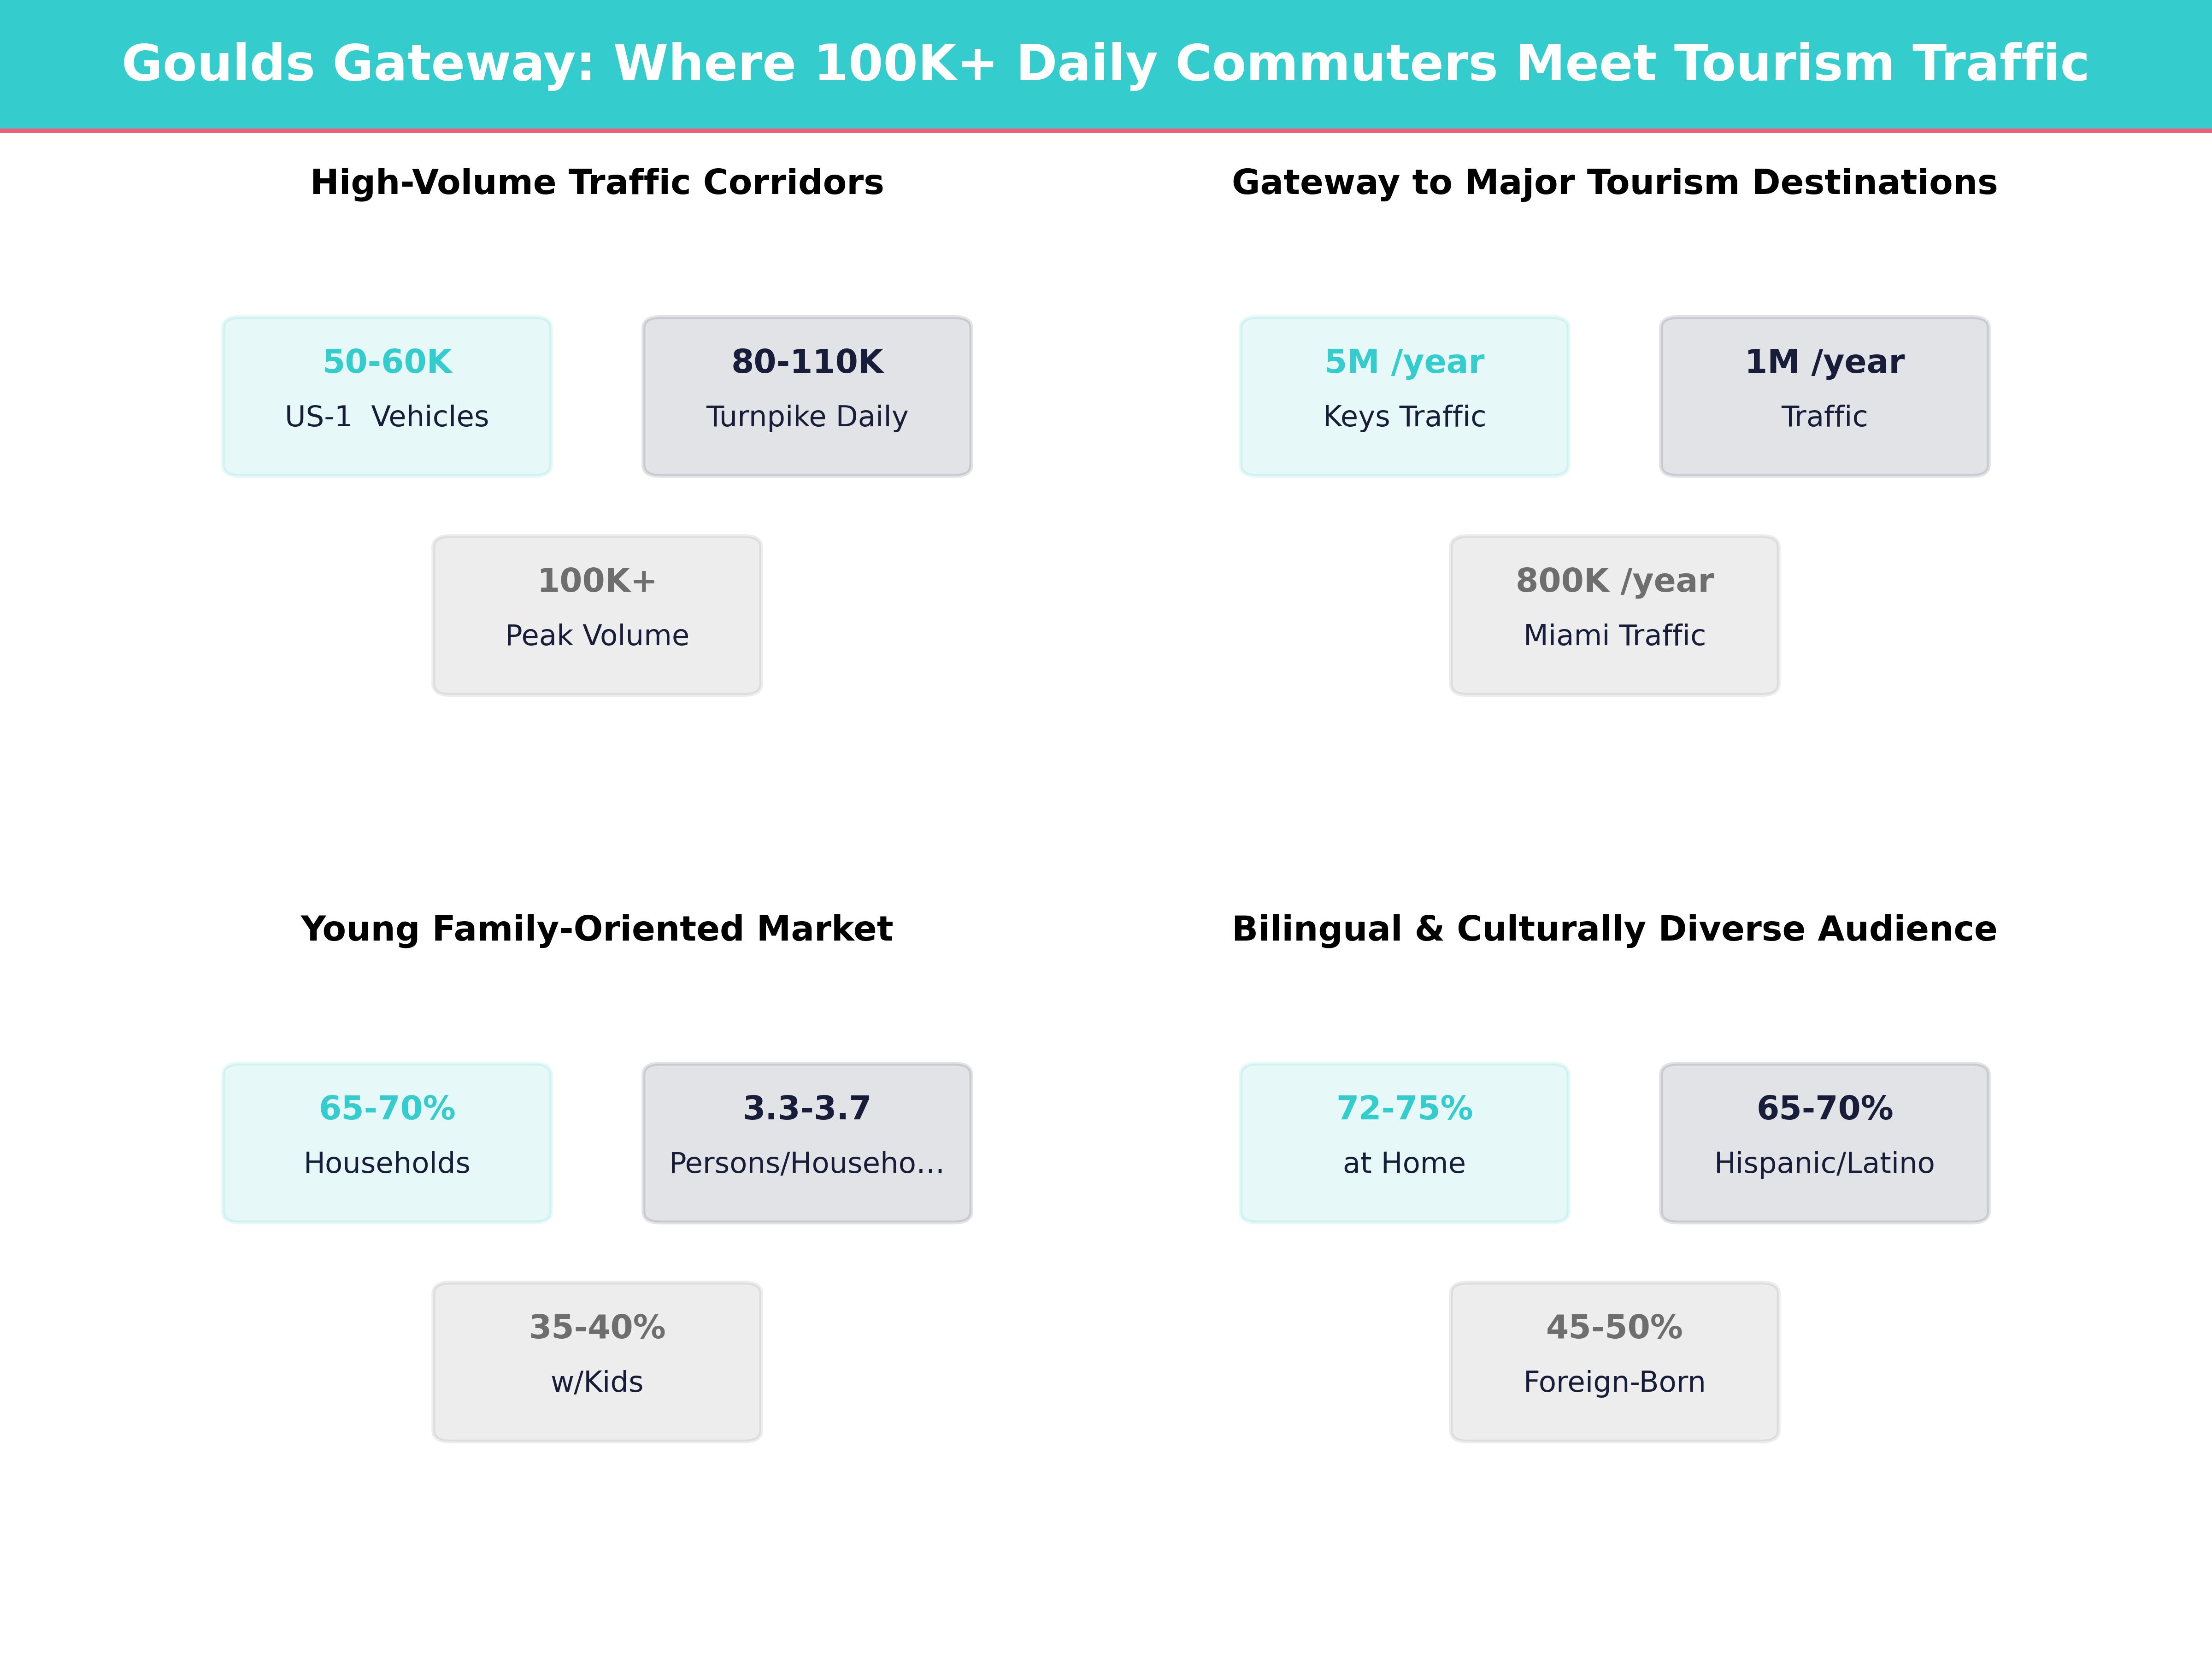Select the 80-110K Turnpike Daily card

(x=807, y=396)
